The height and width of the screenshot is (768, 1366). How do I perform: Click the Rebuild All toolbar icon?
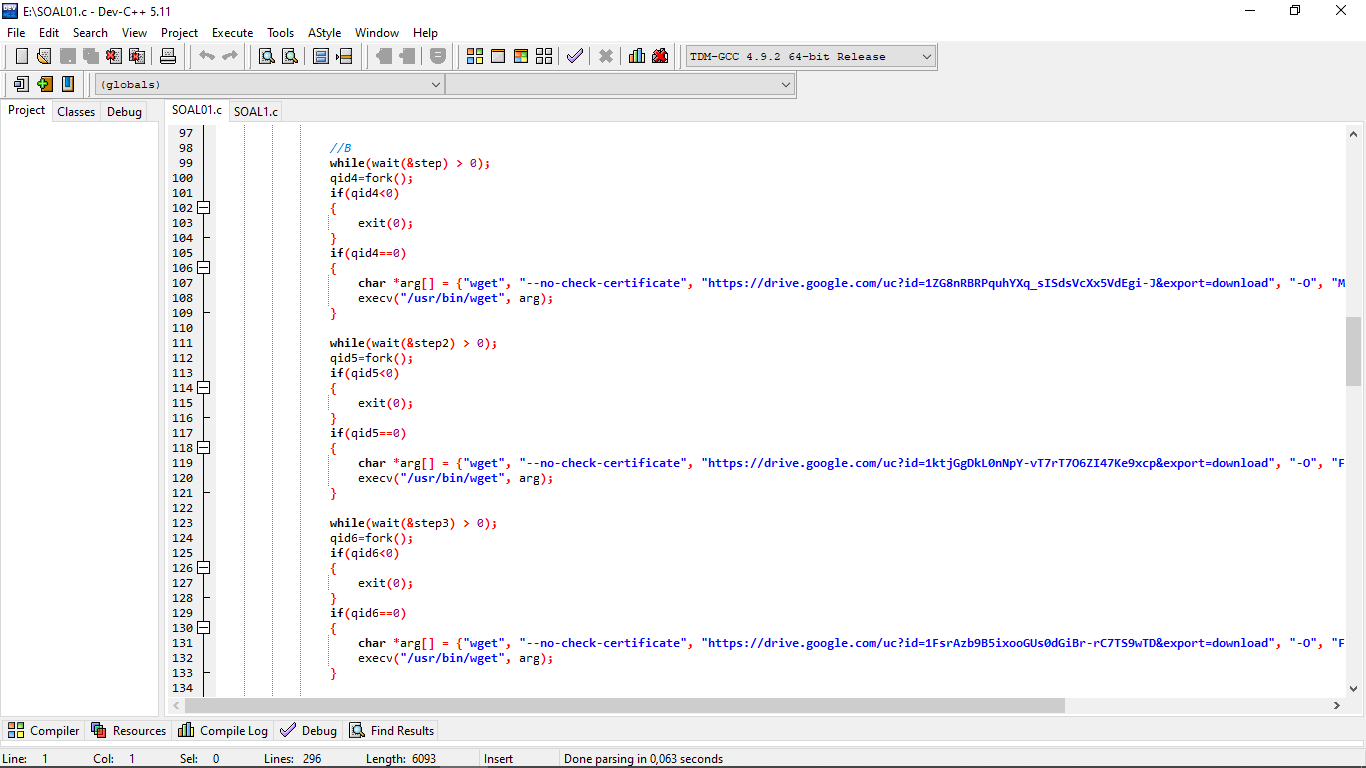pyautogui.click(x=544, y=56)
